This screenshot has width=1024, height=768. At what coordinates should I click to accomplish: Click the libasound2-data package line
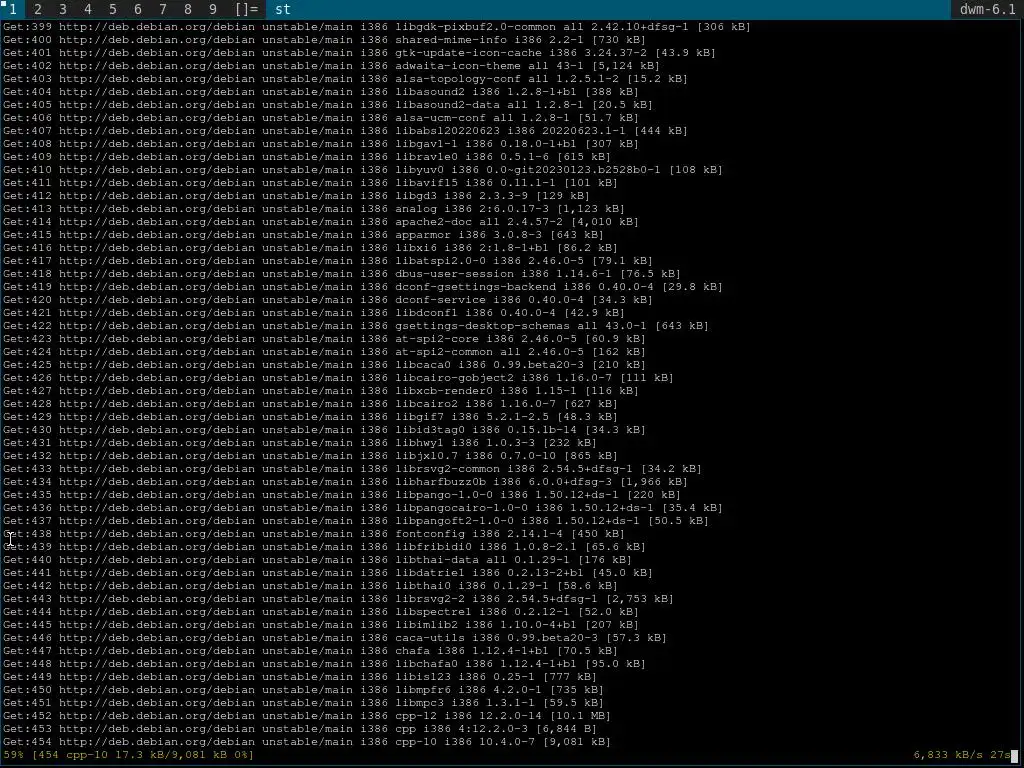tap(328, 105)
